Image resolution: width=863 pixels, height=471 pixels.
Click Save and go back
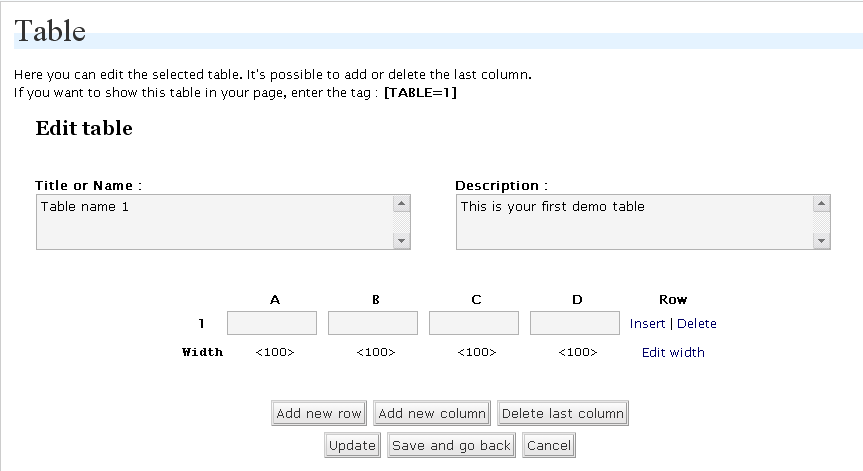(451, 446)
